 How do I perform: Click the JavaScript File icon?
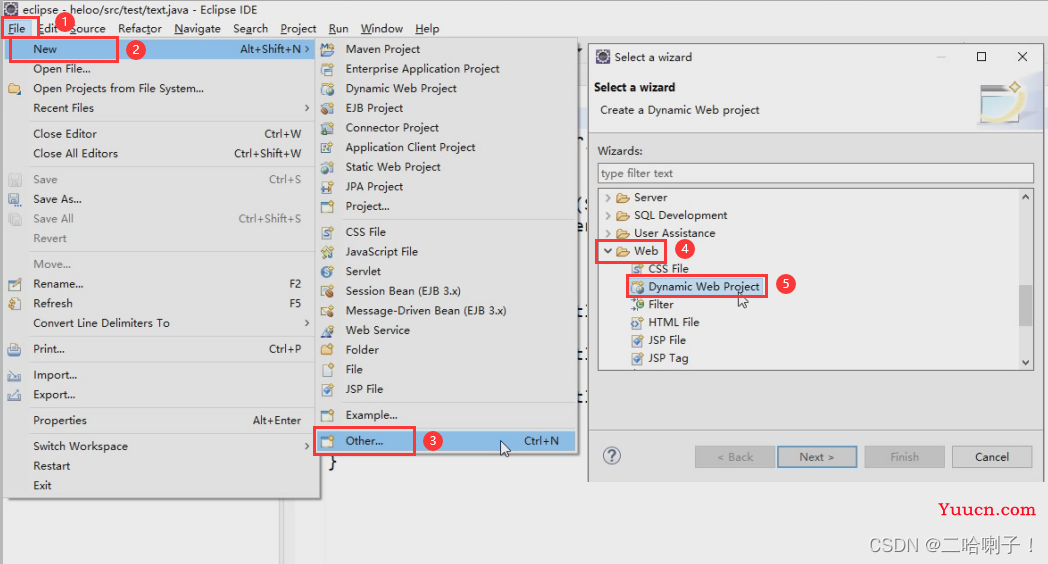coord(328,252)
